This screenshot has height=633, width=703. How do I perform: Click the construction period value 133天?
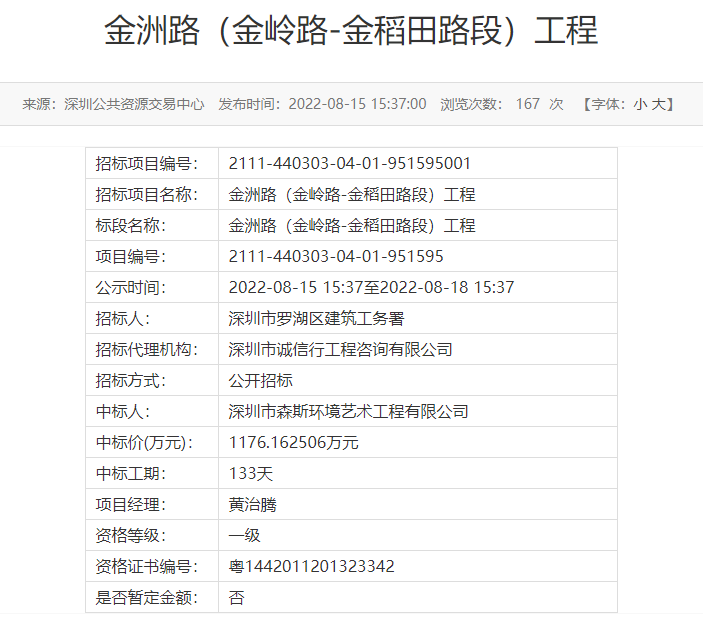251,474
